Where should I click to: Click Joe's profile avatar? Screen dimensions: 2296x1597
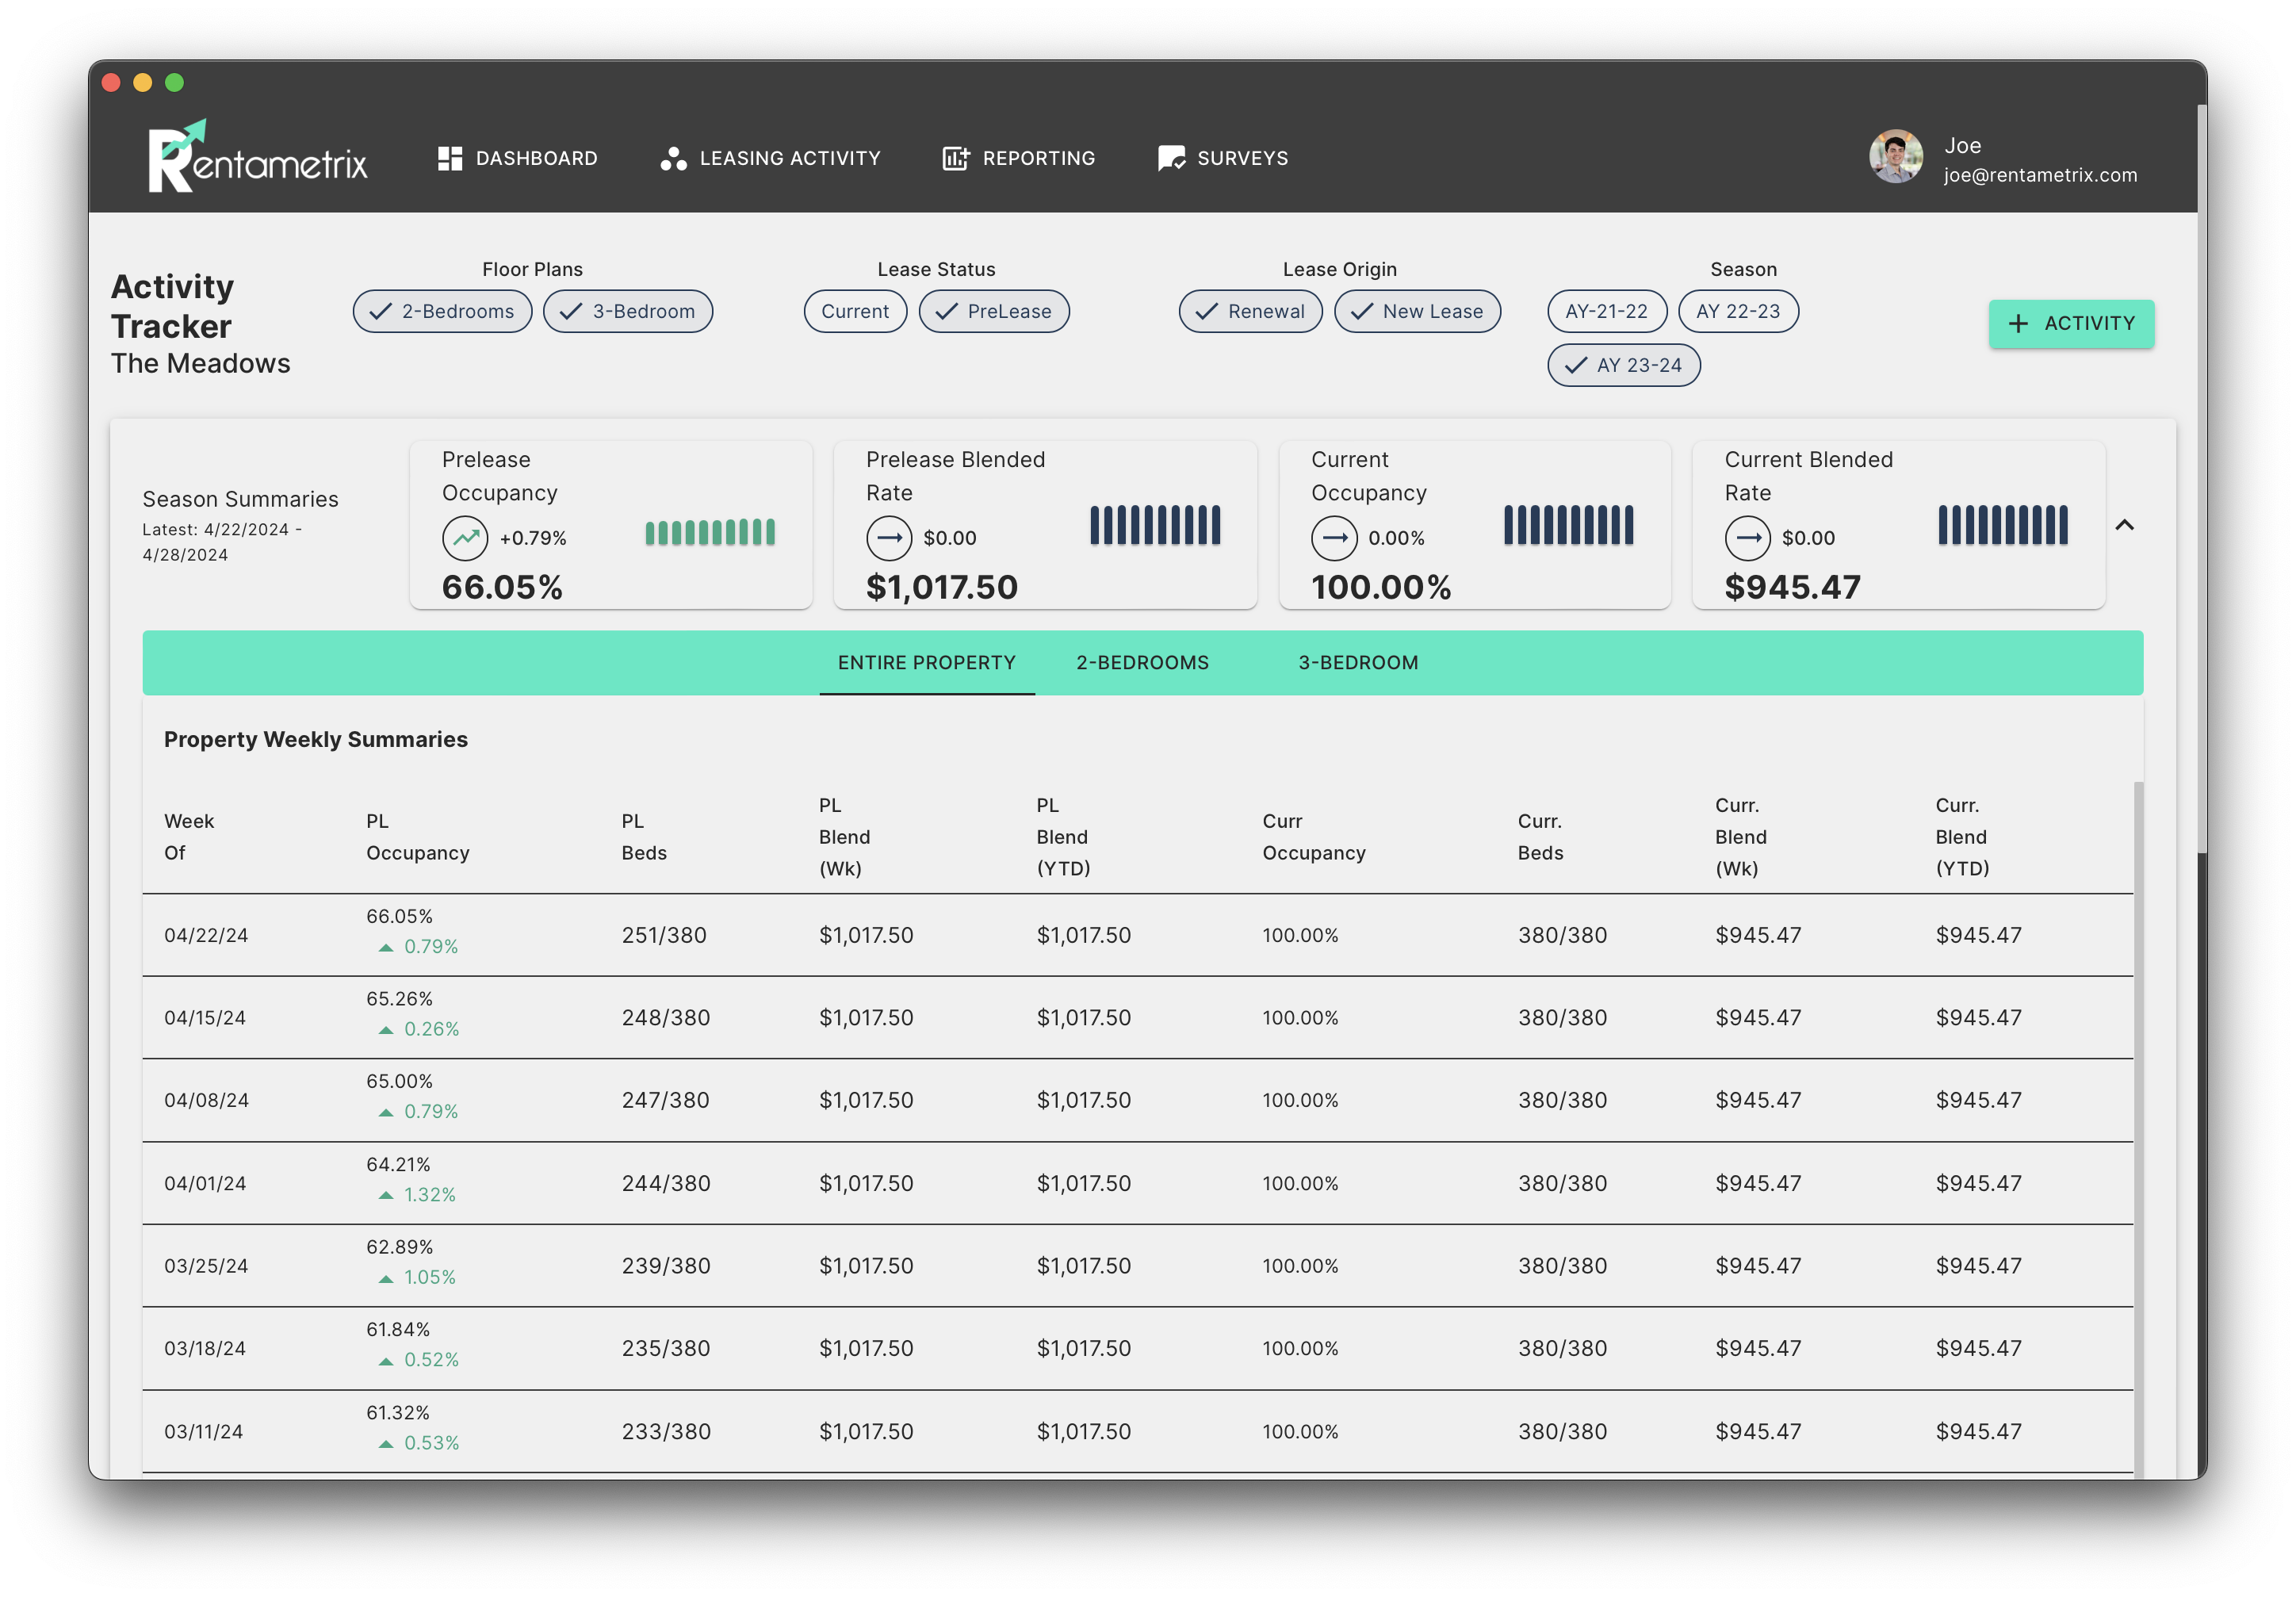coord(1895,157)
